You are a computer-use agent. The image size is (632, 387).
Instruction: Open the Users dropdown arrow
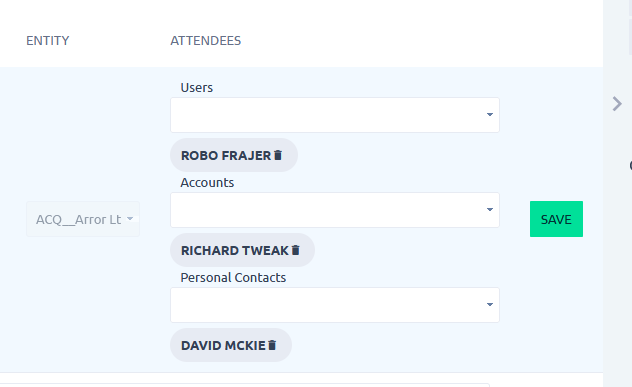click(x=490, y=115)
